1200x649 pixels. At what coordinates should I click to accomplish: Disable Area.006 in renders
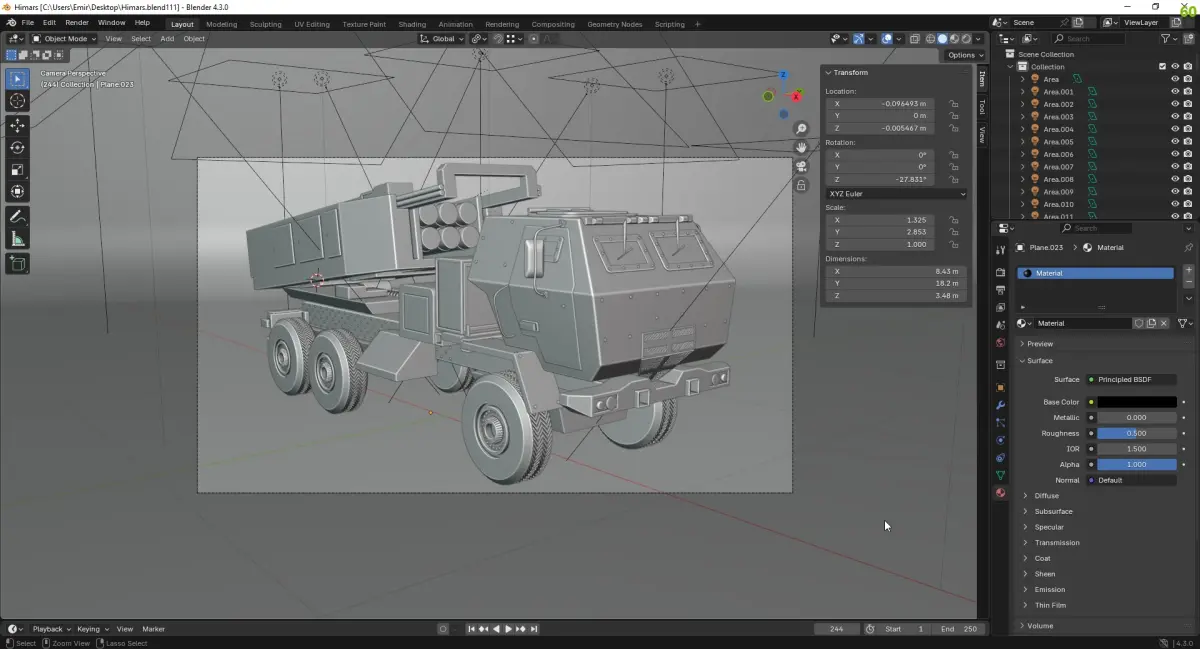[x=1187, y=154]
